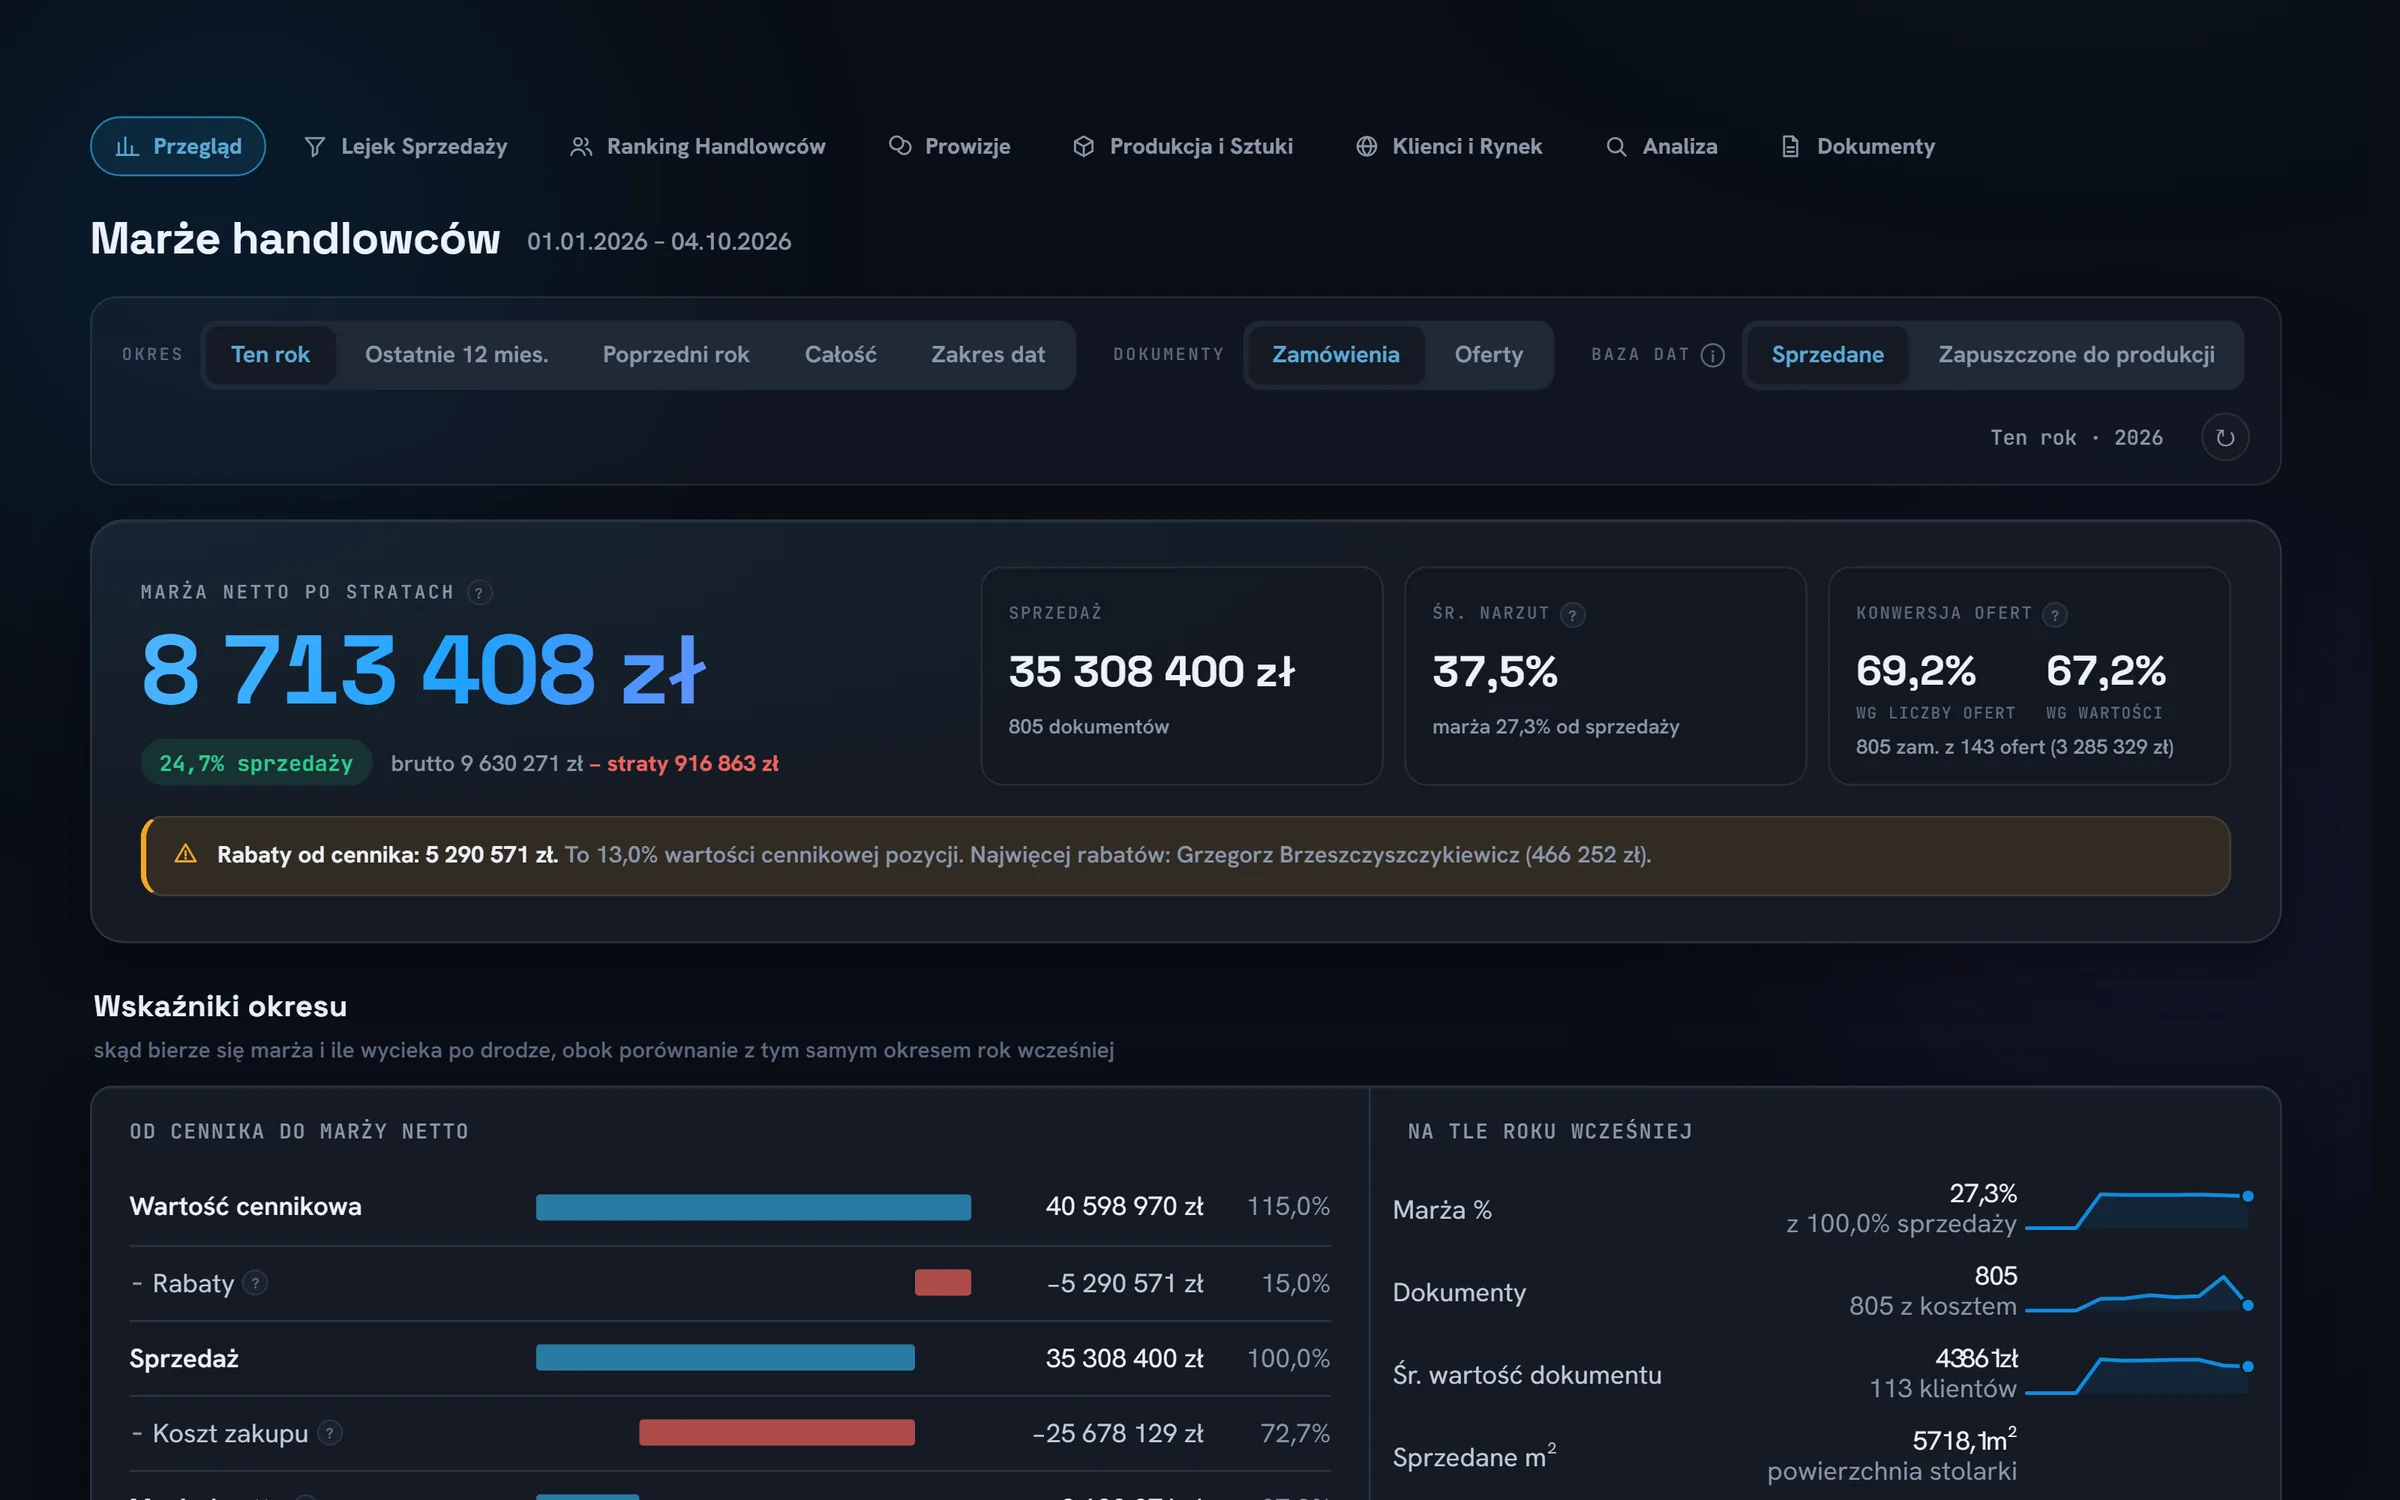Switch to the Prowizje tab

pos(950,147)
